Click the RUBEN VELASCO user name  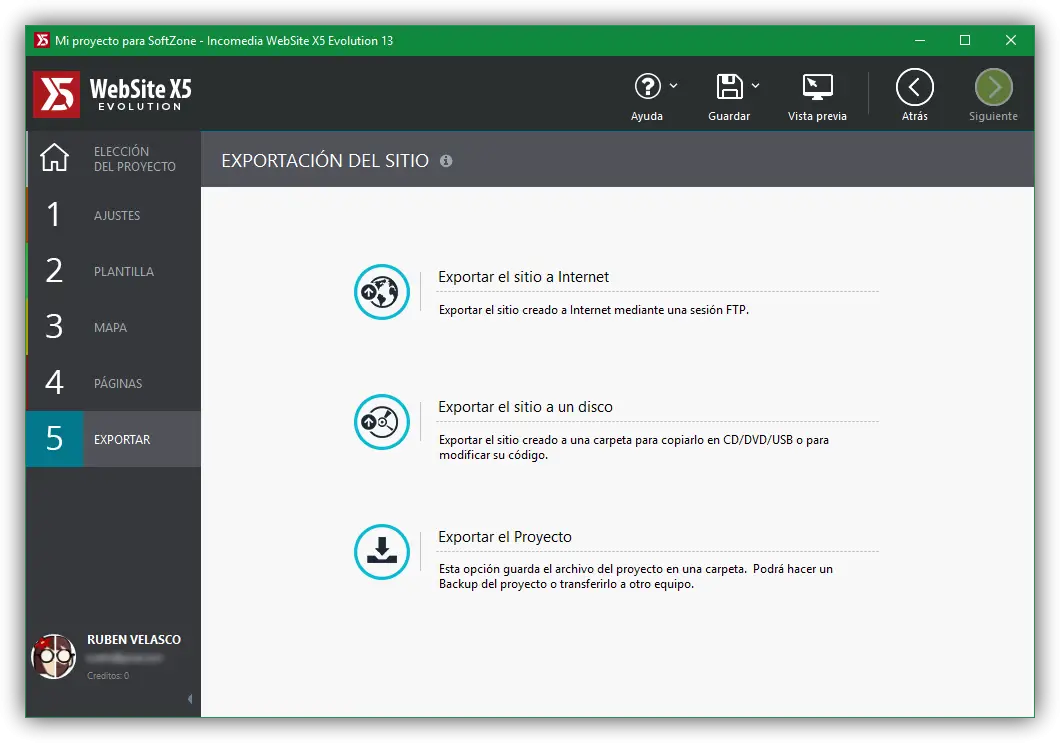click(x=134, y=640)
